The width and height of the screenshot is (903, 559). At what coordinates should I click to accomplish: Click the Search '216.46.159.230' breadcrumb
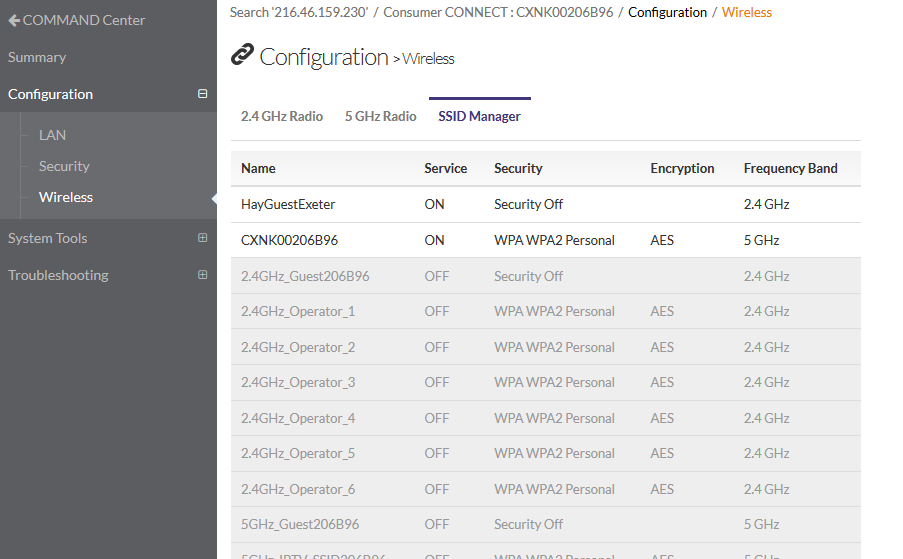click(x=298, y=12)
